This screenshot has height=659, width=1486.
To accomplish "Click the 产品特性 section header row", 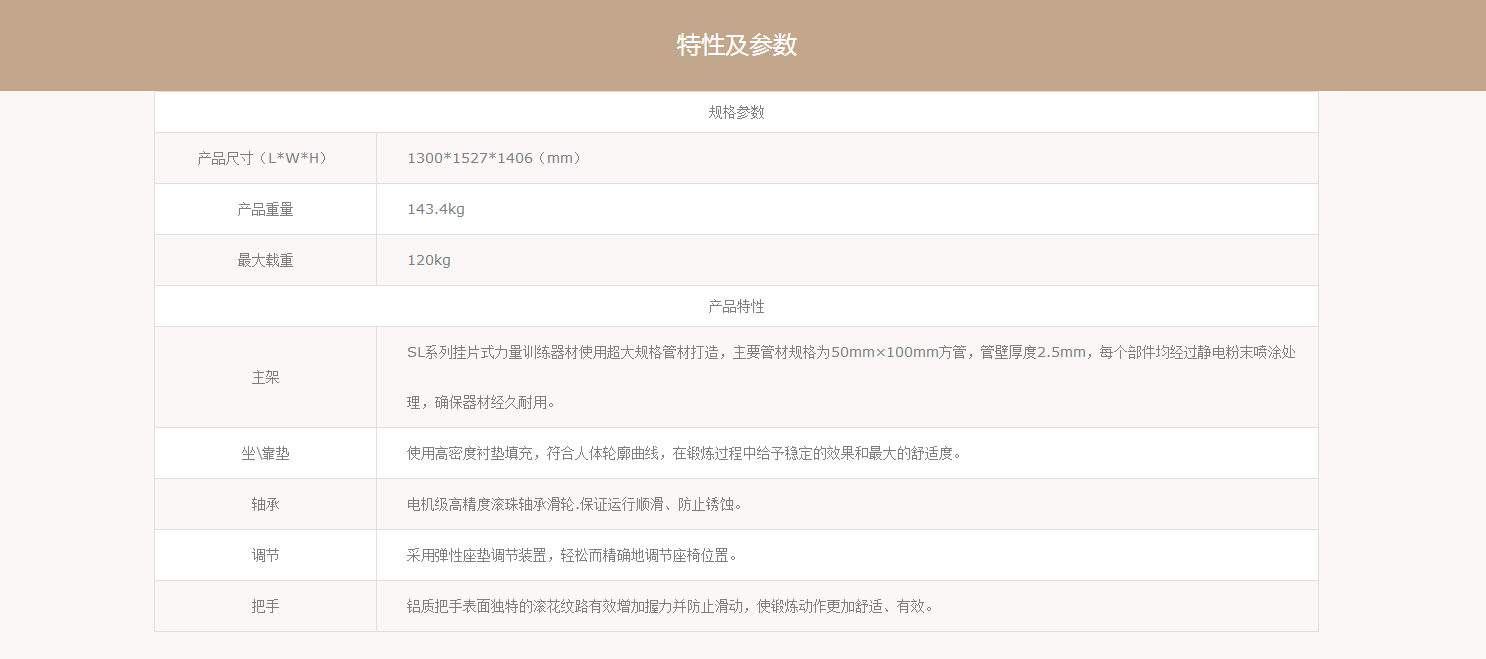I will [736, 306].
